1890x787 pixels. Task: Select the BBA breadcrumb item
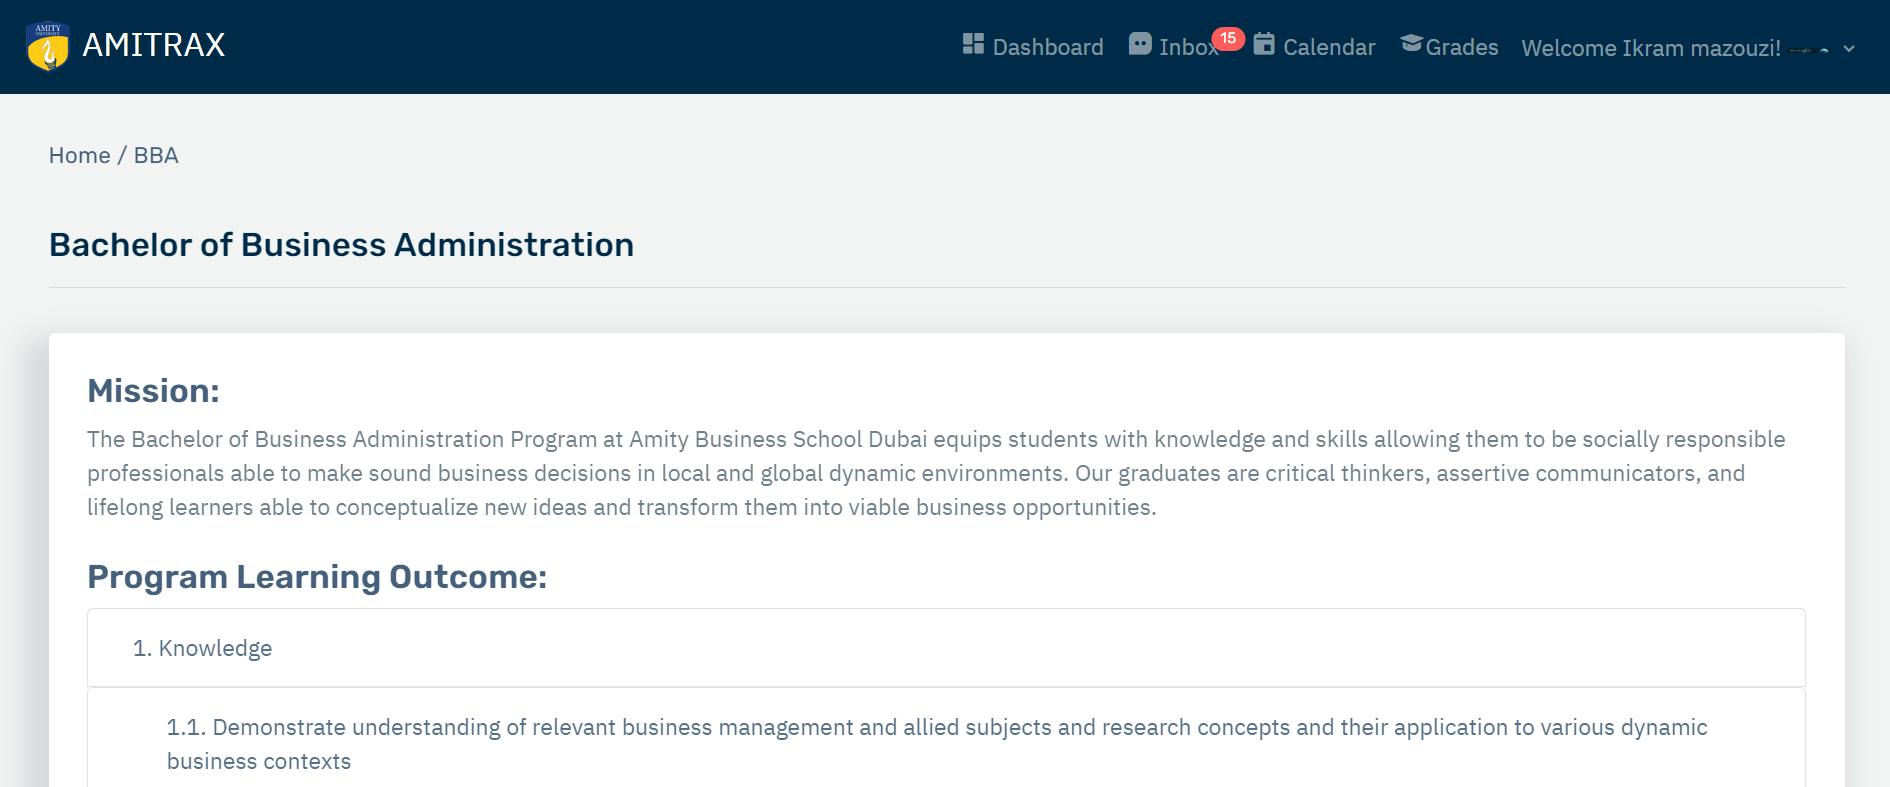point(156,155)
